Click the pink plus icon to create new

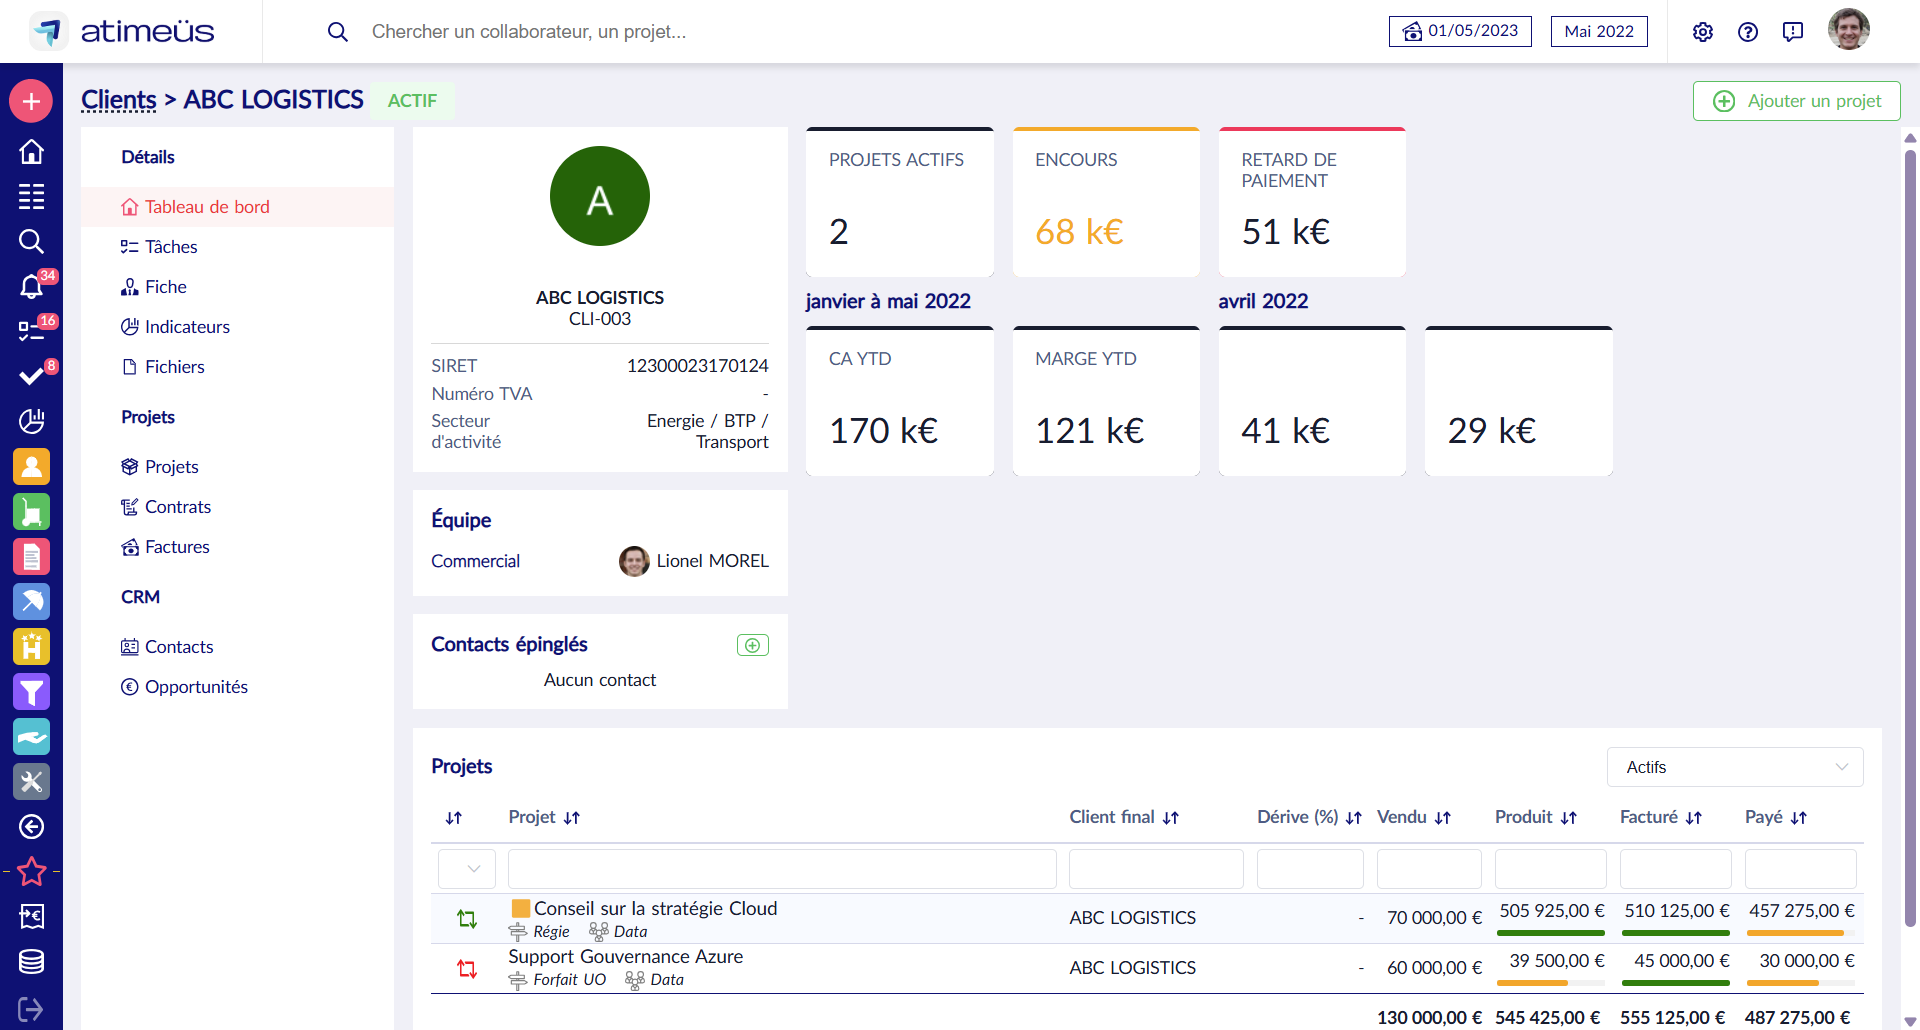coord(31,101)
